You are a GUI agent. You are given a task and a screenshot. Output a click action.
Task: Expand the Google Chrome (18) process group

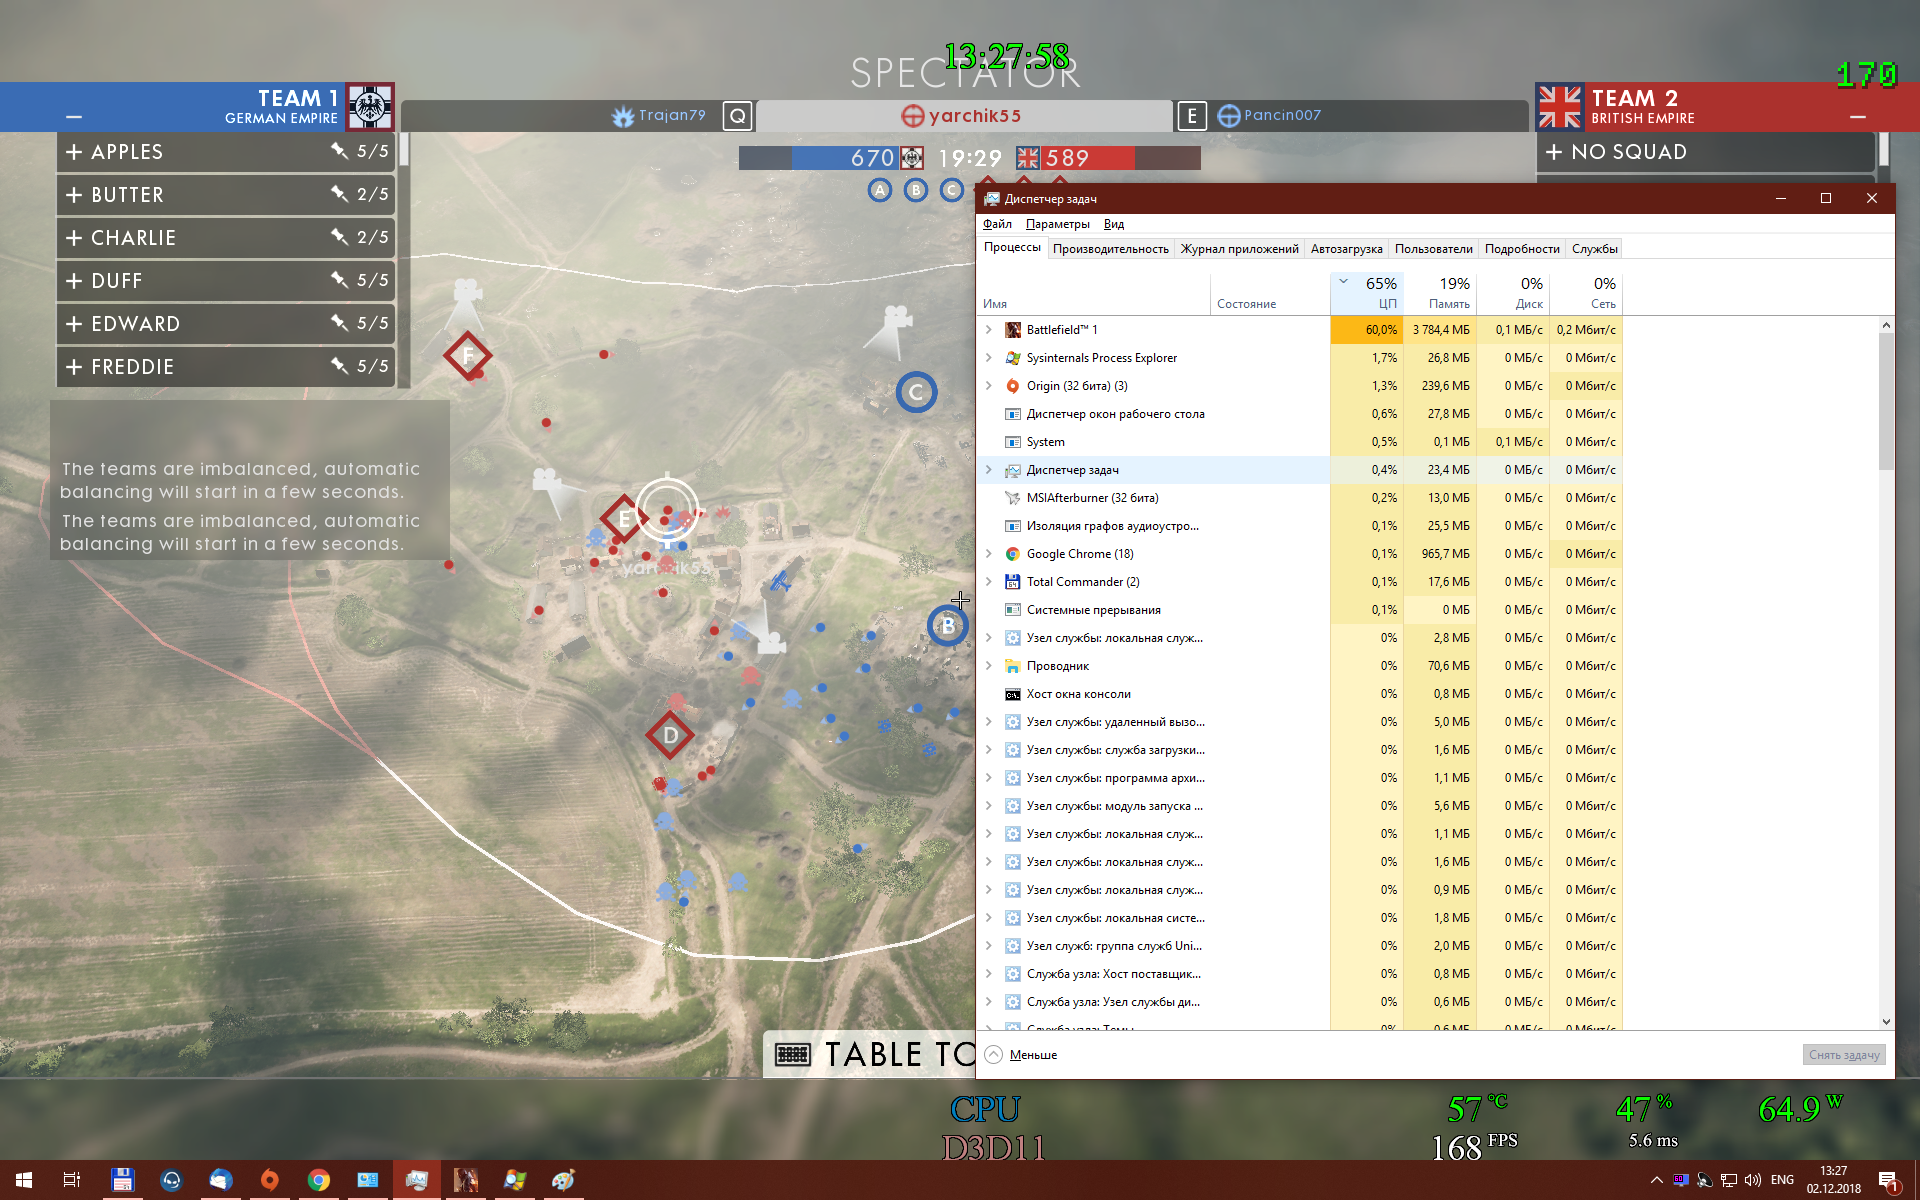(x=989, y=554)
